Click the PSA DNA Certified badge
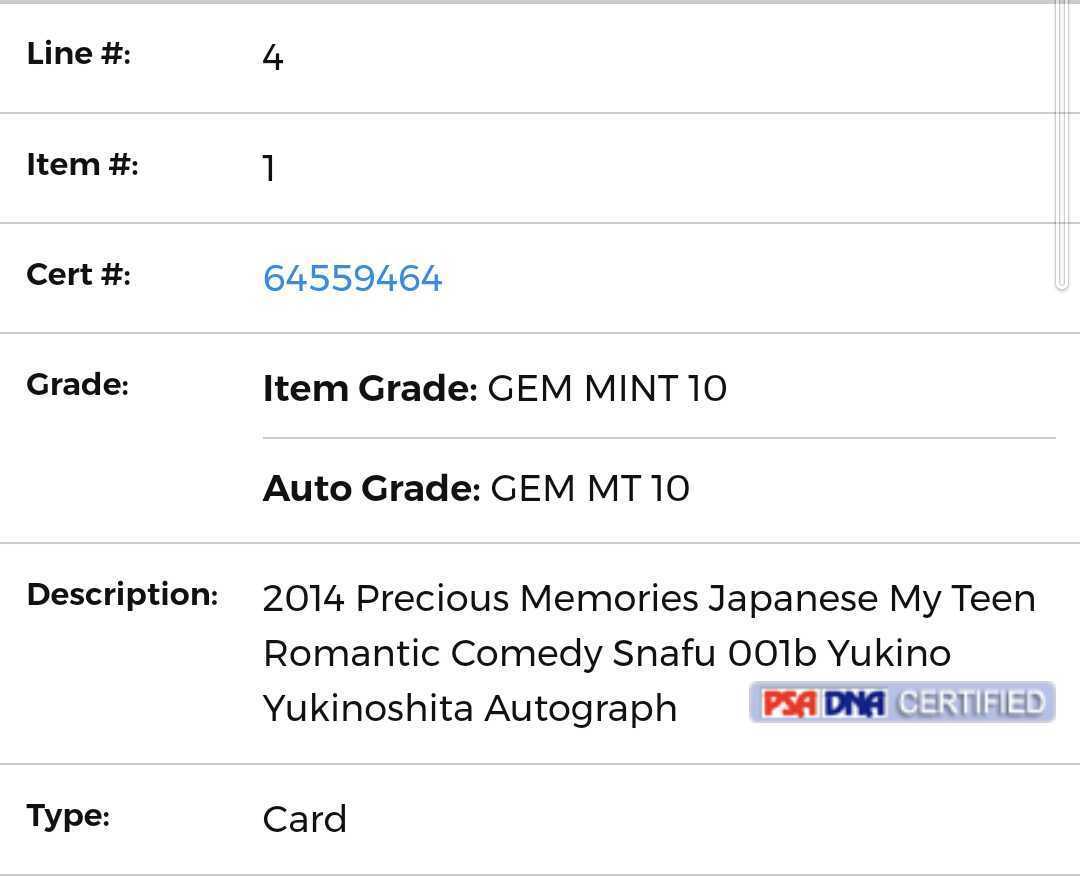 point(902,702)
